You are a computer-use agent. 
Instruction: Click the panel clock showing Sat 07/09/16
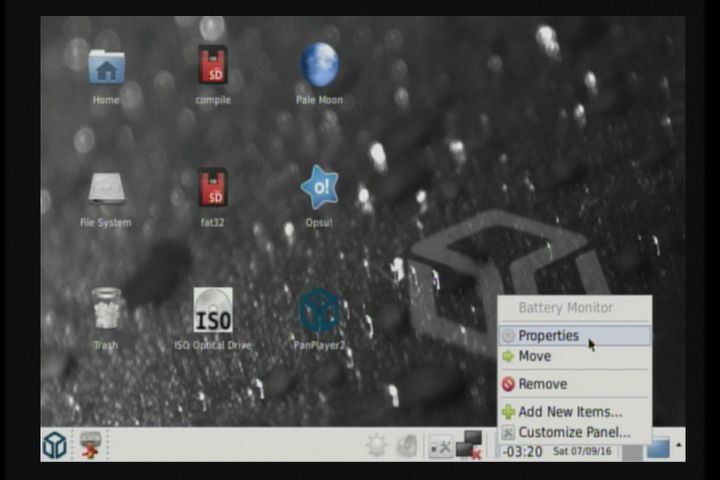coord(581,452)
